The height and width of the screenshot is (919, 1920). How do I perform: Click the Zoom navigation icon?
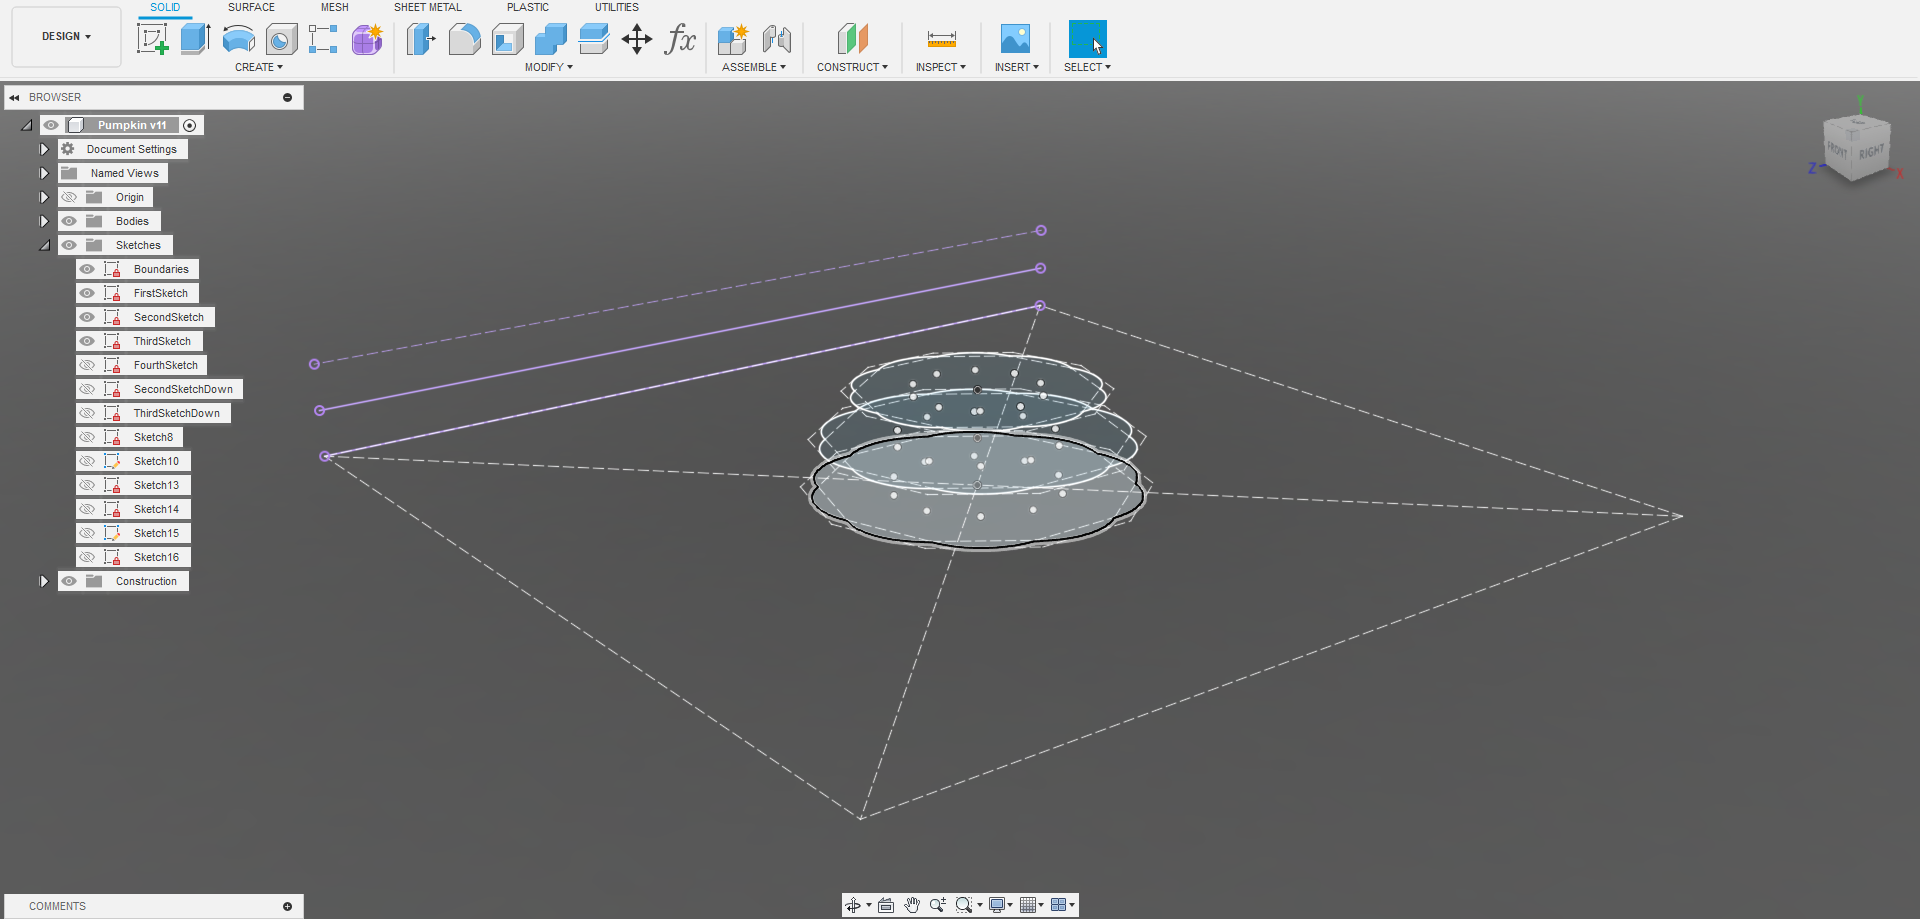[x=937, y=905]
